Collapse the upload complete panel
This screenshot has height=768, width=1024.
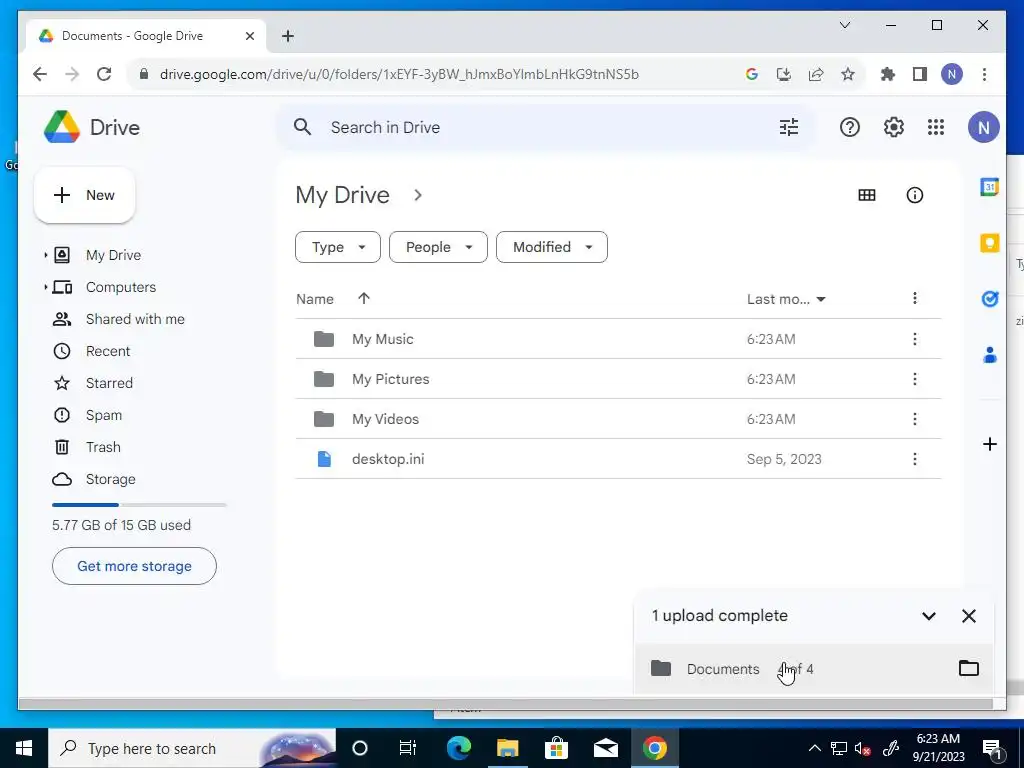click(x=929, y=616)
